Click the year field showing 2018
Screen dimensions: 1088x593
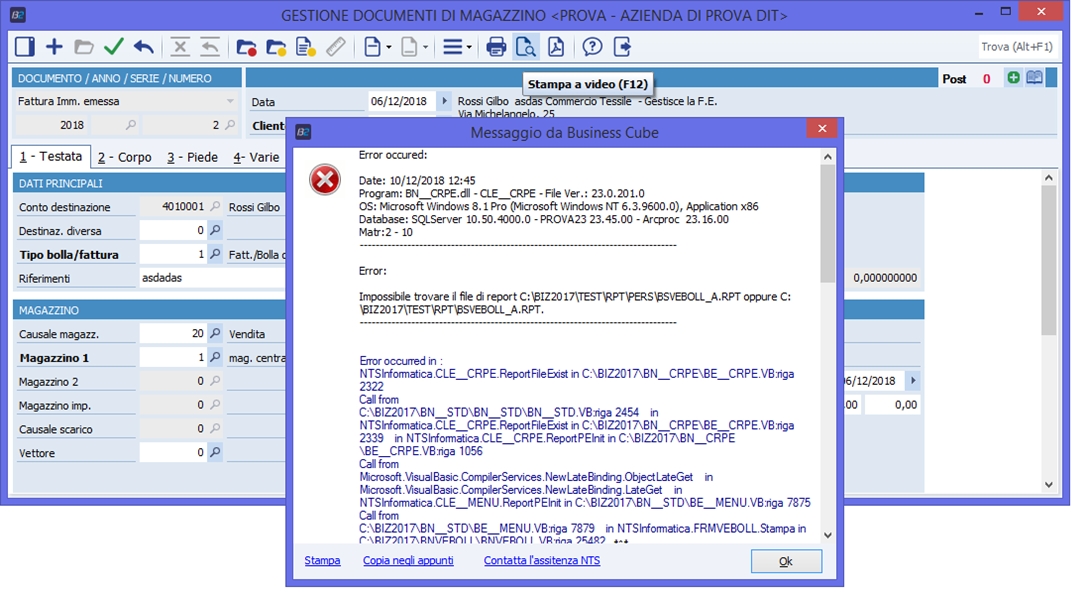click(52, 125)
